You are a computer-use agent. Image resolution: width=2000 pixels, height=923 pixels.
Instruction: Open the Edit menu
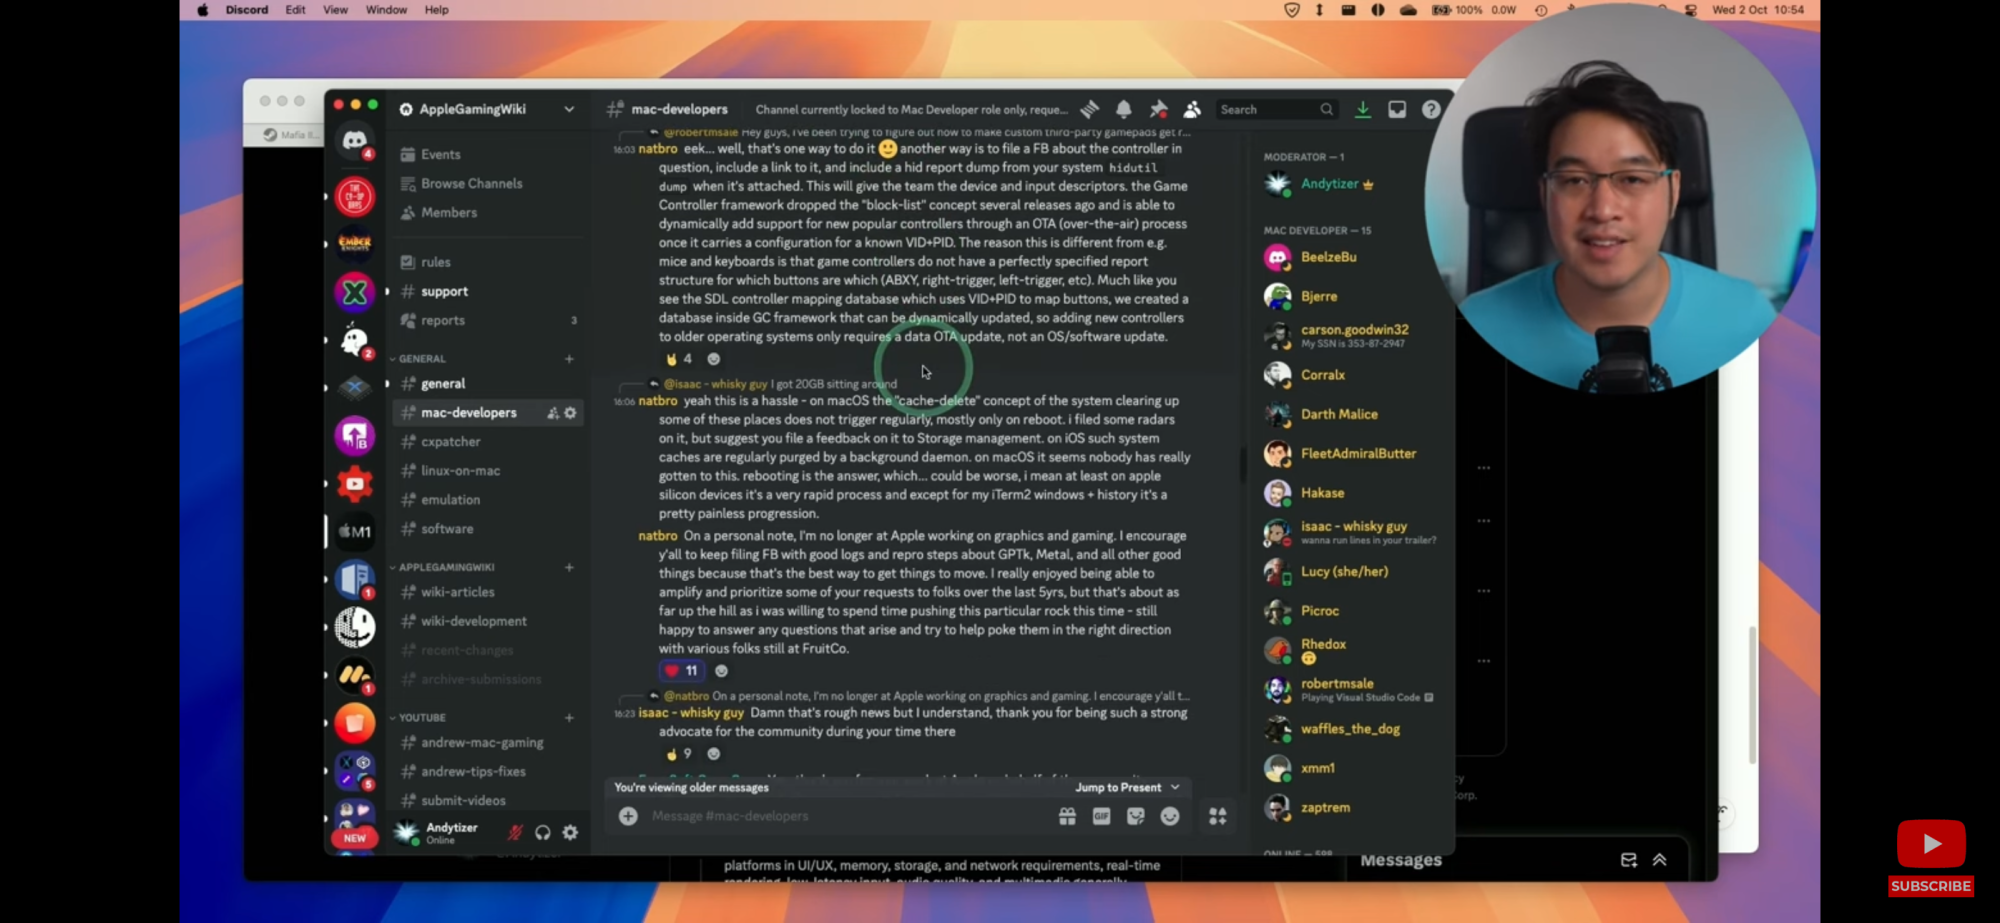click(x=295, y=10)
